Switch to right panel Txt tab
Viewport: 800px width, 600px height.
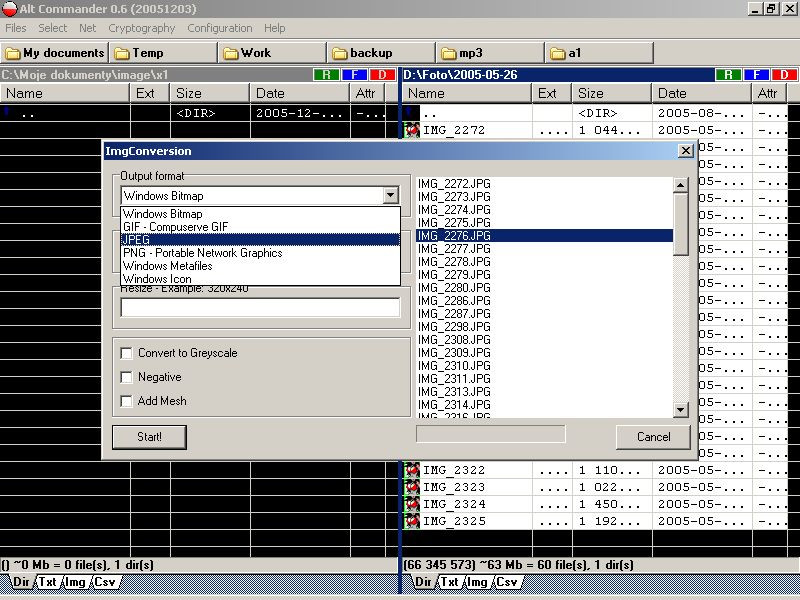449,582
